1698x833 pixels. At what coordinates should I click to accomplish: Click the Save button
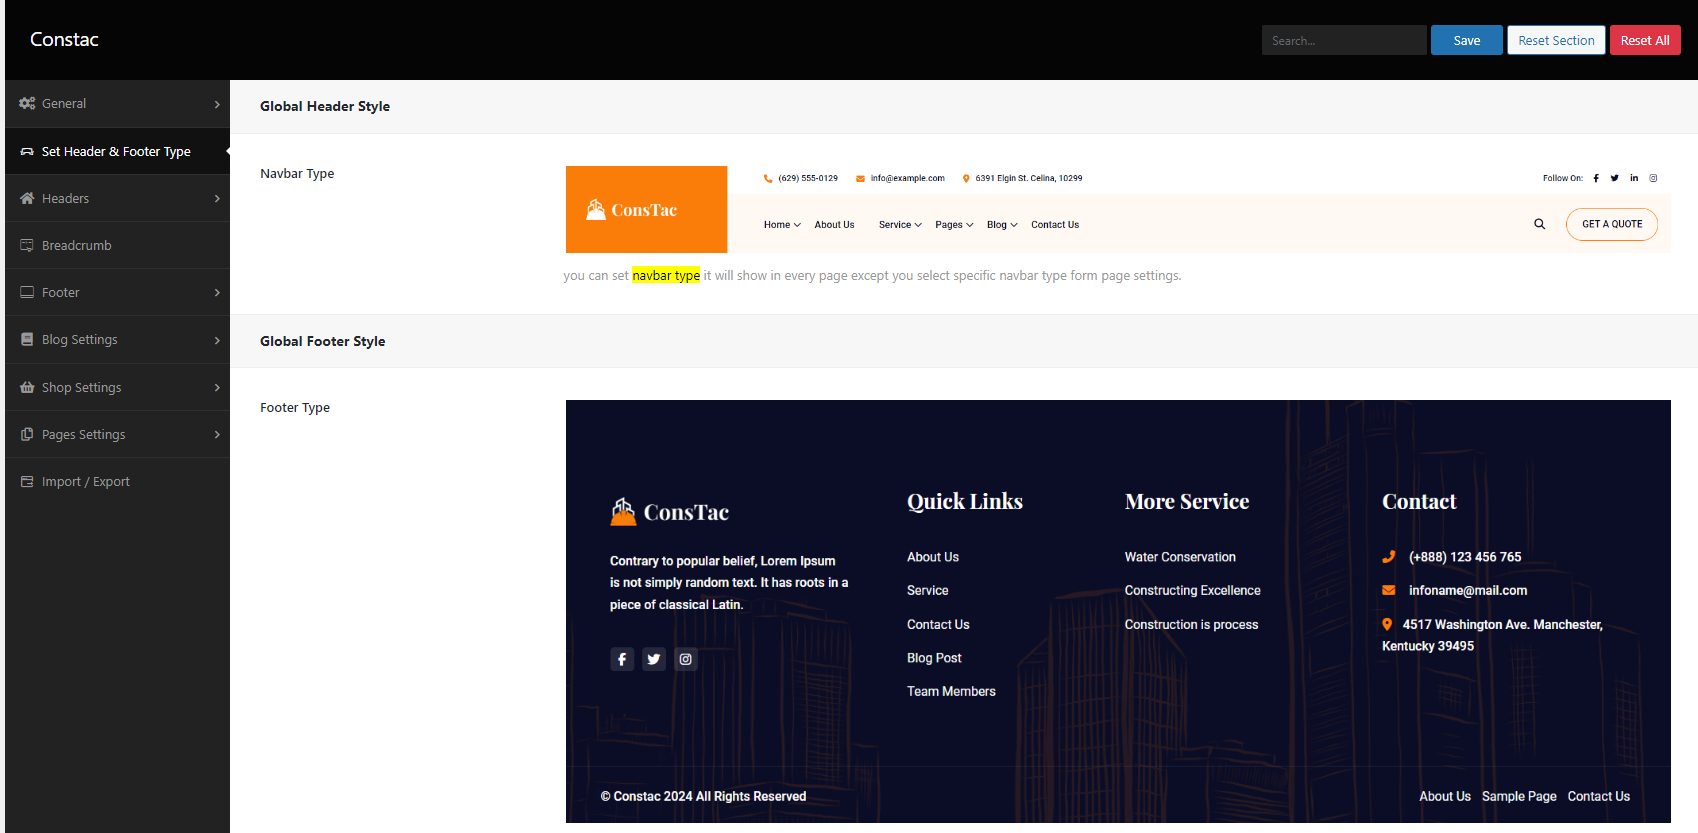point(1466,40)
